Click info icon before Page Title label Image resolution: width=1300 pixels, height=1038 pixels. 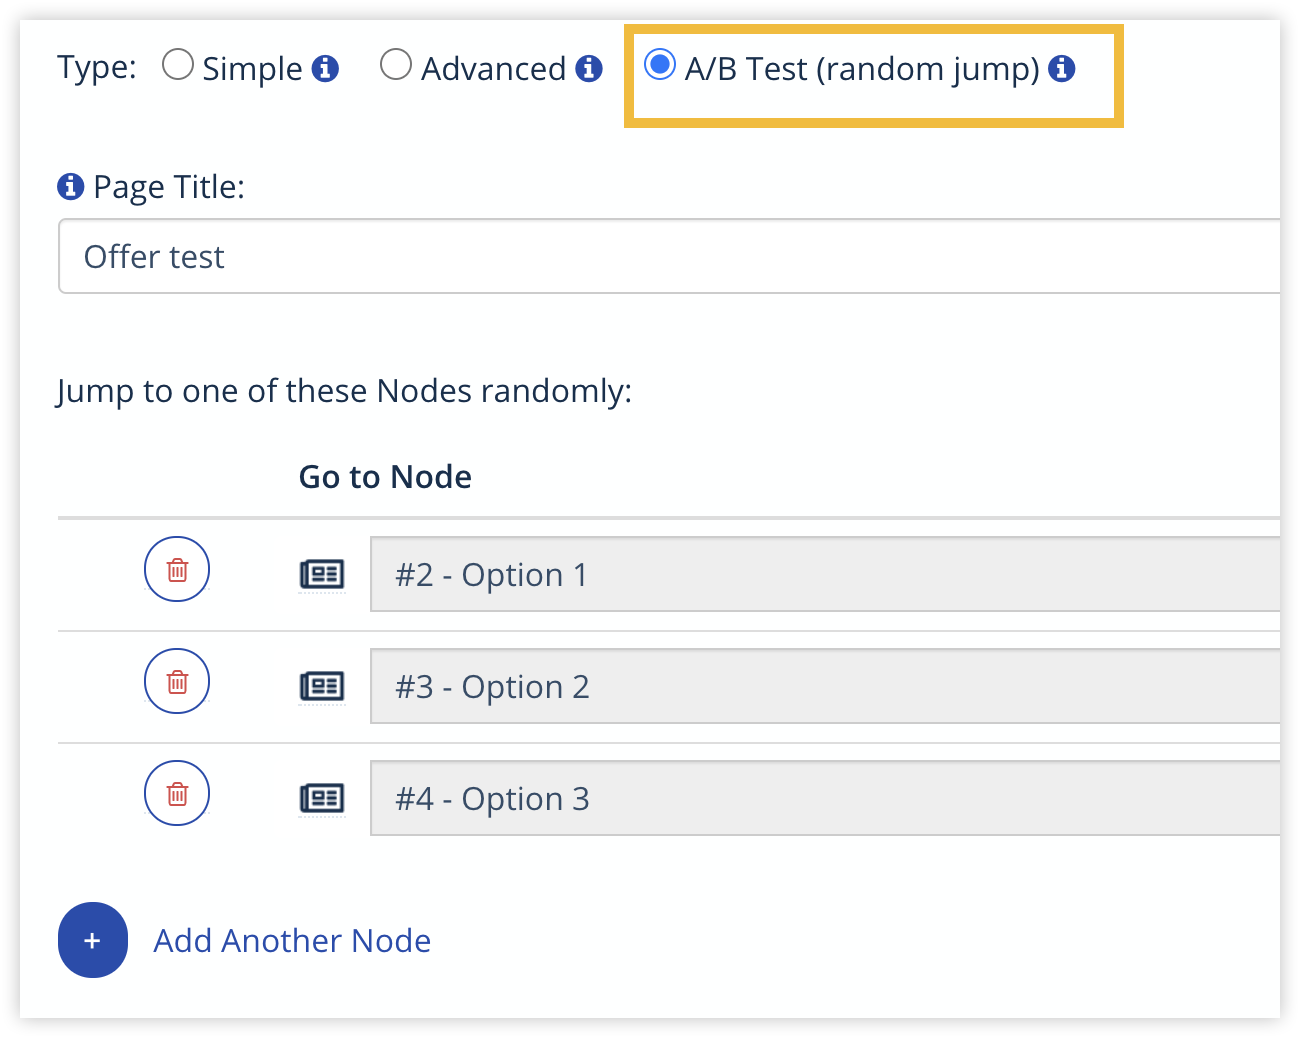click(70, 186)
